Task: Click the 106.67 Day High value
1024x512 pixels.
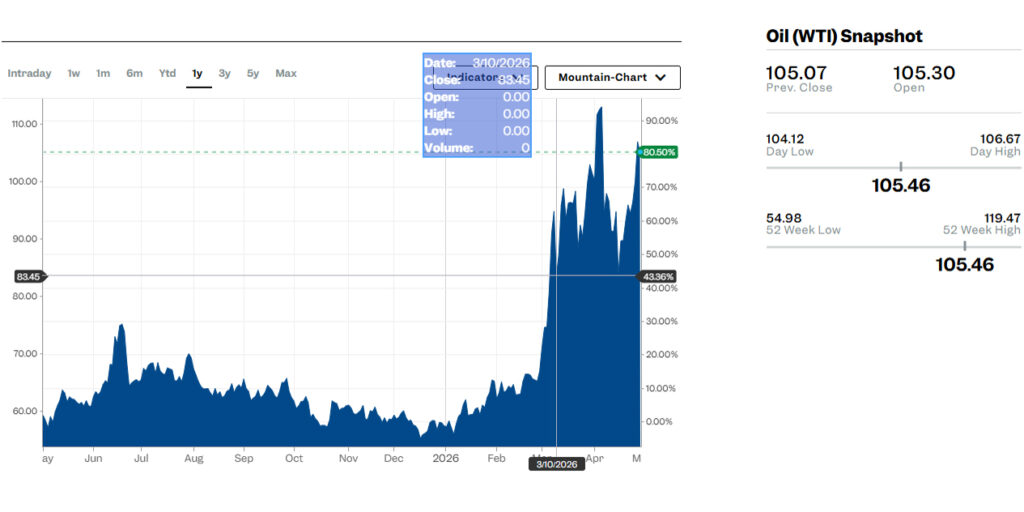Action: pyautogui.click(x=1000, y=138)
